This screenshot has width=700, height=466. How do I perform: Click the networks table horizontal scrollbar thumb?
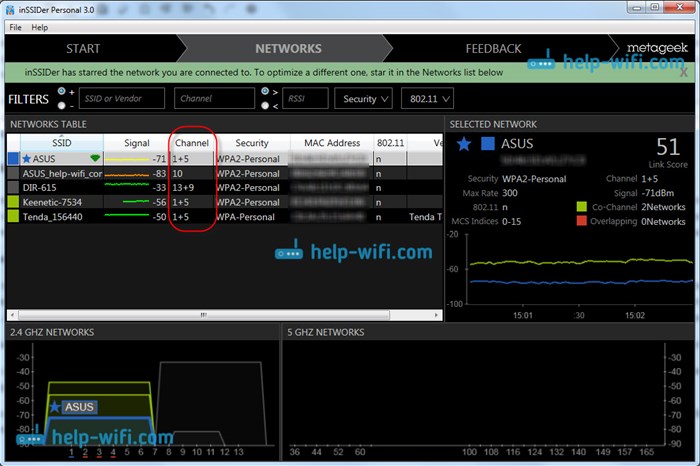[204, 315]
